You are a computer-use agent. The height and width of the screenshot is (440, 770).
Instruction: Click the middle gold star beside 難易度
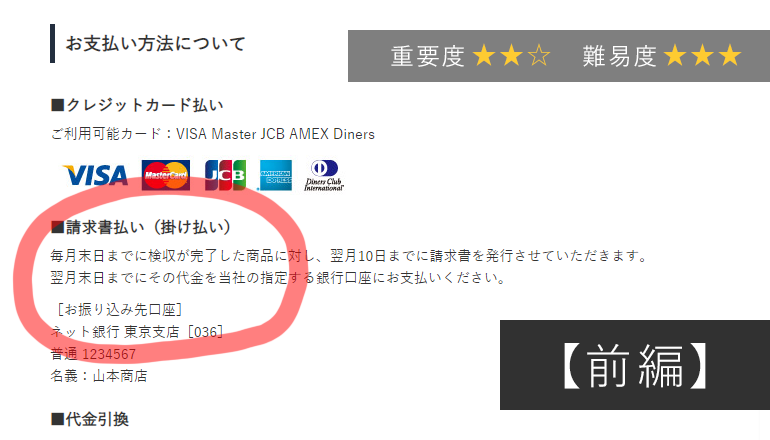tap(703, 55)
